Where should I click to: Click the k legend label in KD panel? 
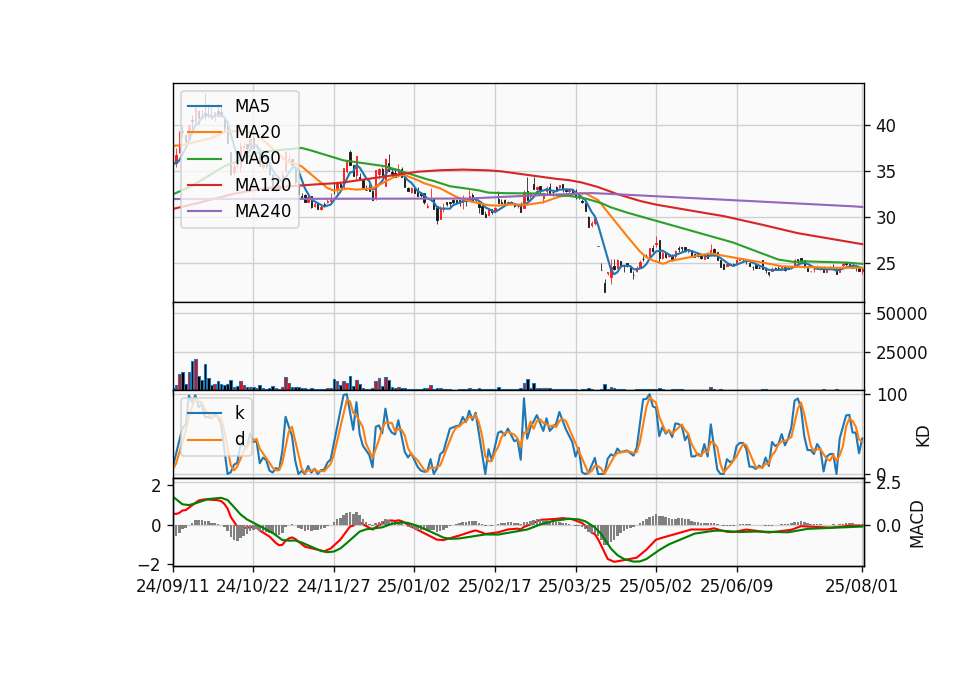tap(240, 413)
